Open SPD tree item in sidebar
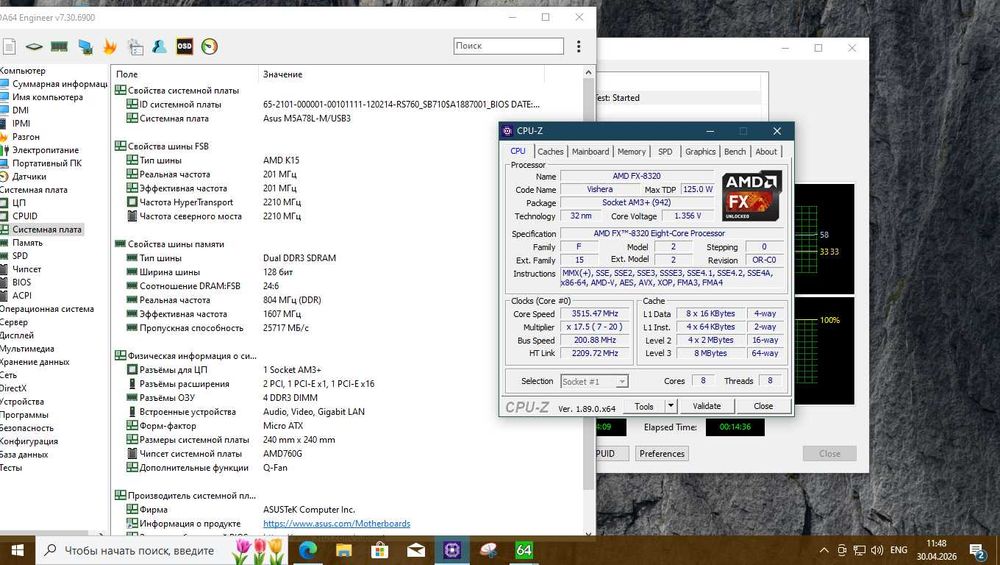Screen dimensions: 1000x565 coord(20,256)
